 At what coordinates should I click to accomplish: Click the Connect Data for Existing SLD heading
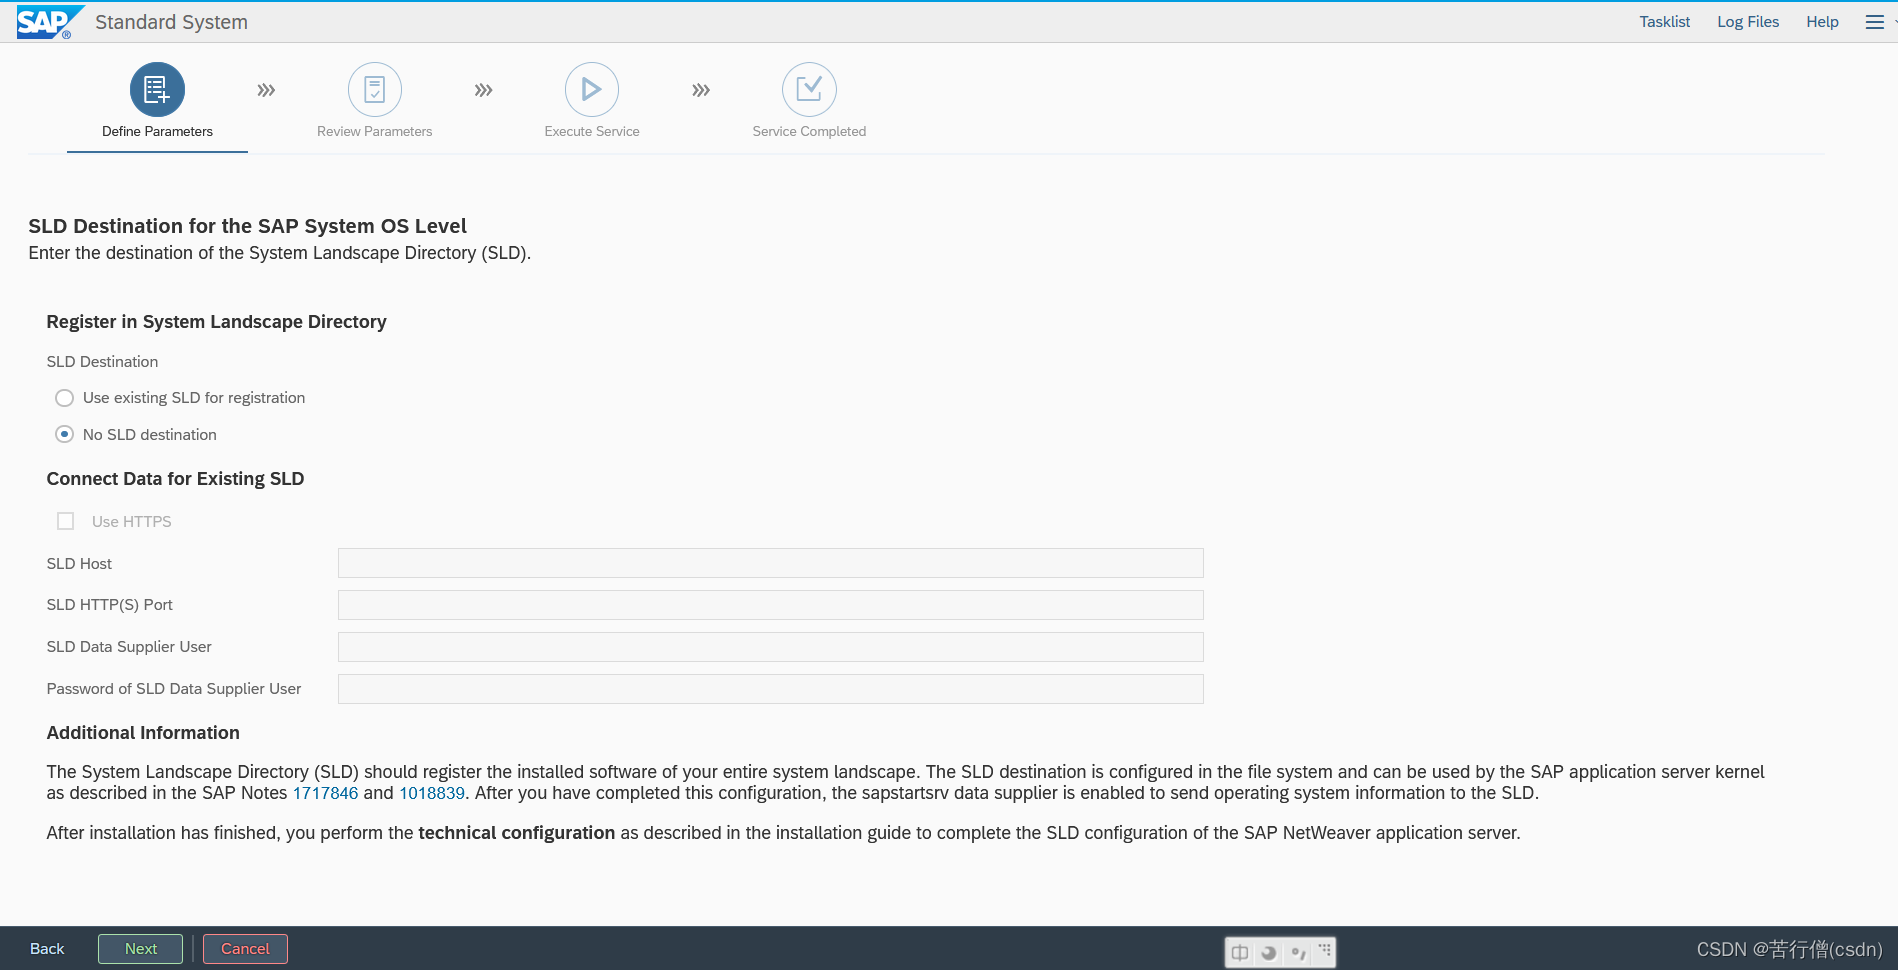pos(175,479)
